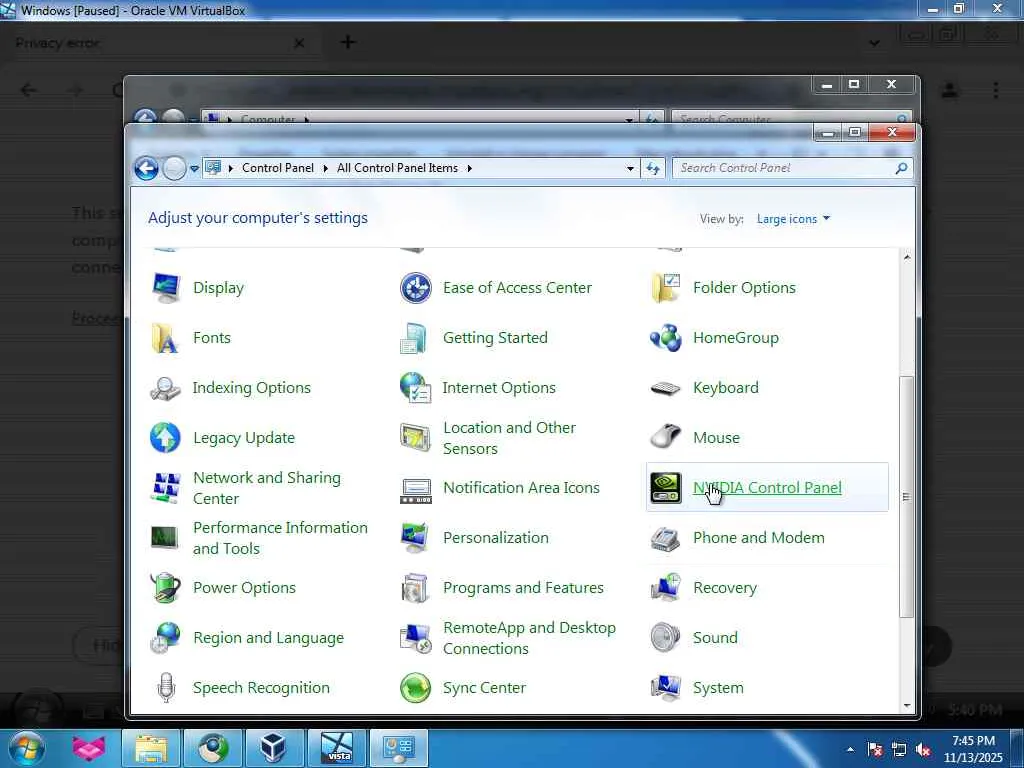Click the muted volume tray icon
The image size is (1024, 768).
tap(923, 750)
